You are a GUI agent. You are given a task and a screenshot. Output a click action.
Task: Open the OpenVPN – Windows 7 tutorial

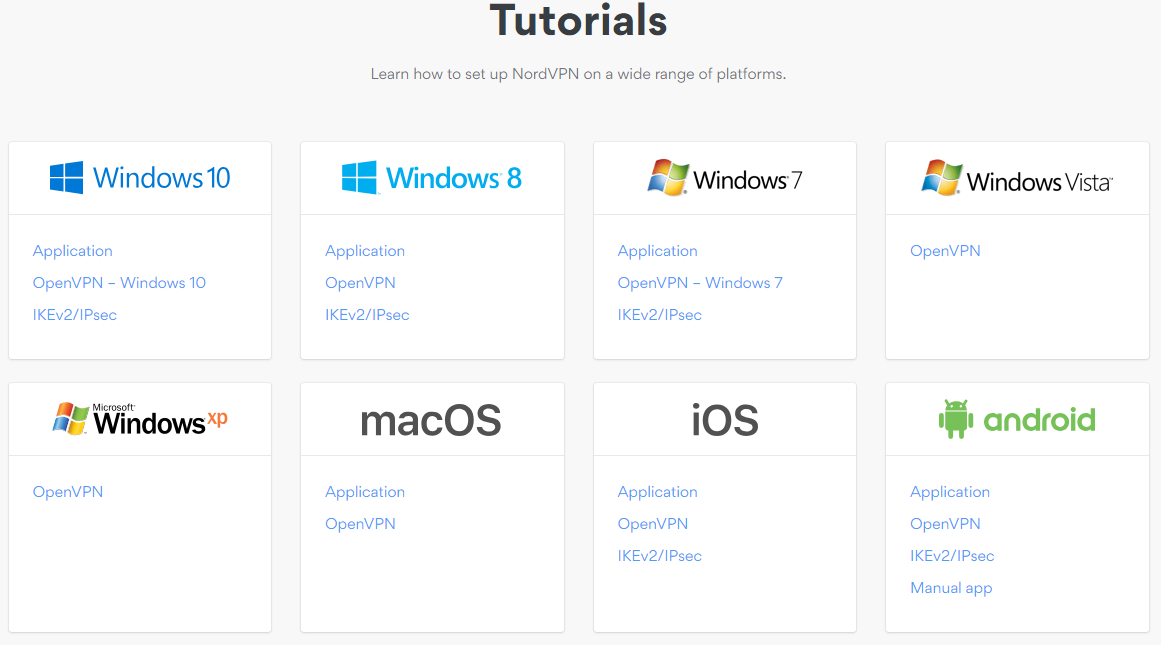[700, 283]
